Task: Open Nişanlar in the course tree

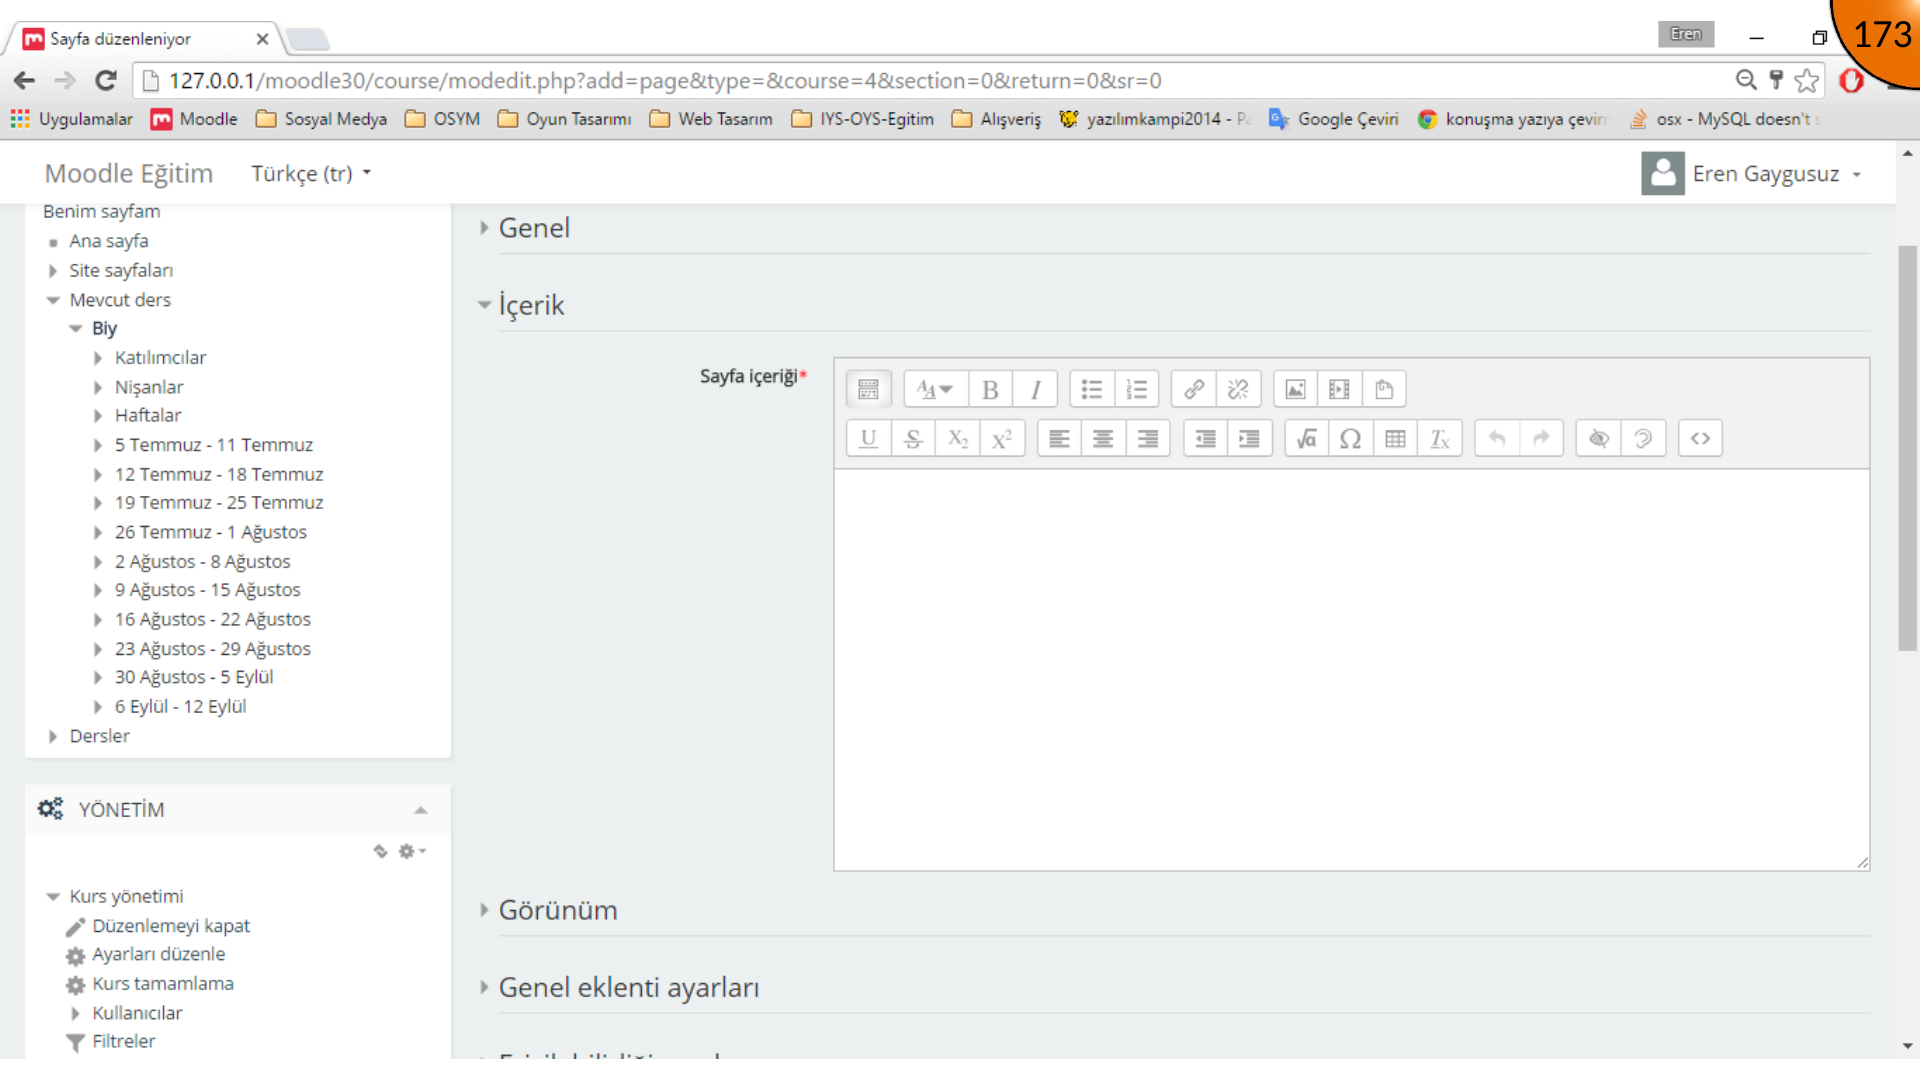Action: pyautogui.click(x=148, y=387)
